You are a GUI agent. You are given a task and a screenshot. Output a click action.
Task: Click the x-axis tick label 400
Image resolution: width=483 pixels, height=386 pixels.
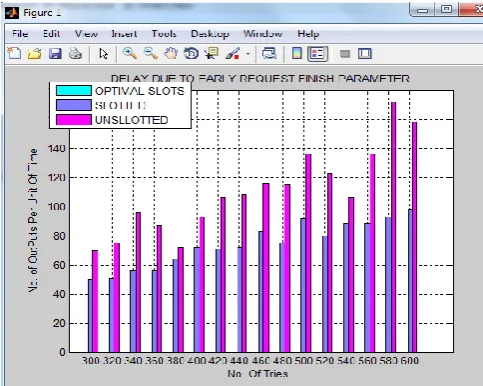[x=196, y=361]
